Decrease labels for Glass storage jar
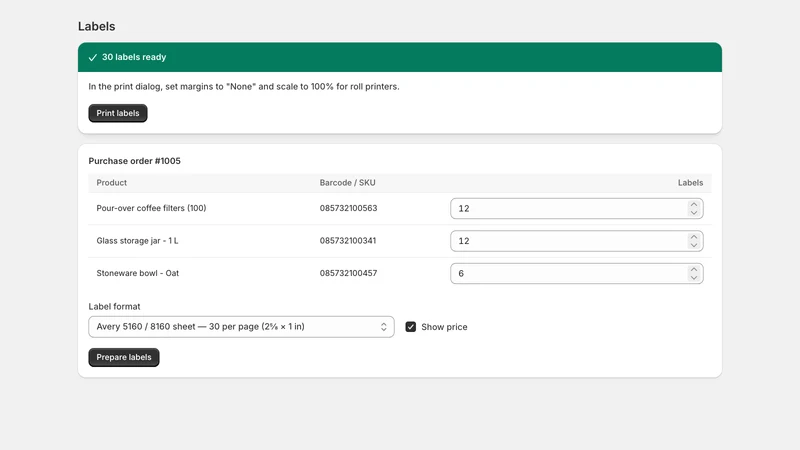Screen dimensions: 800x450 (693, 245)
